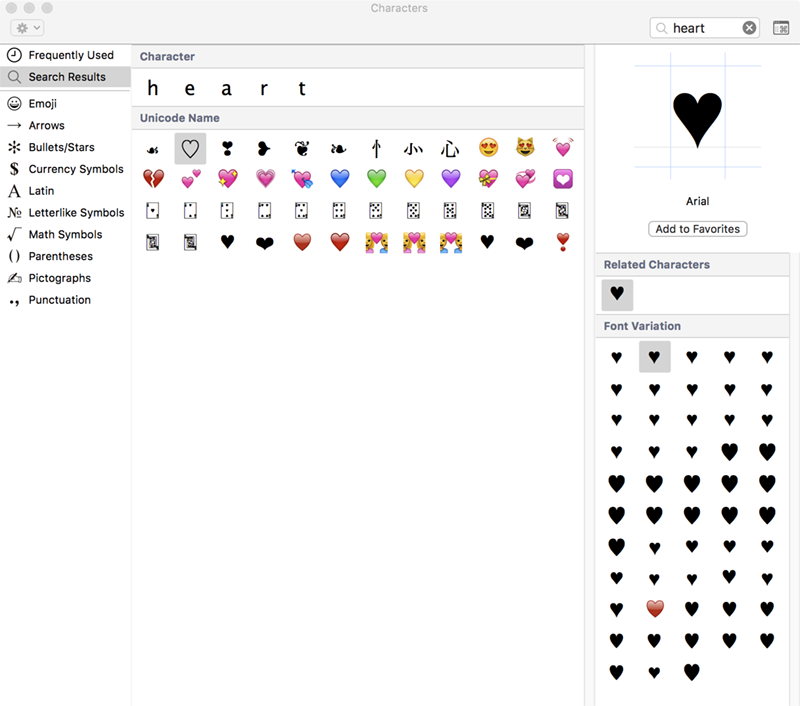This screenshot has height=706, width=800.
Task: Pick the red emoji heart font variation
Action: pos(655,609)
